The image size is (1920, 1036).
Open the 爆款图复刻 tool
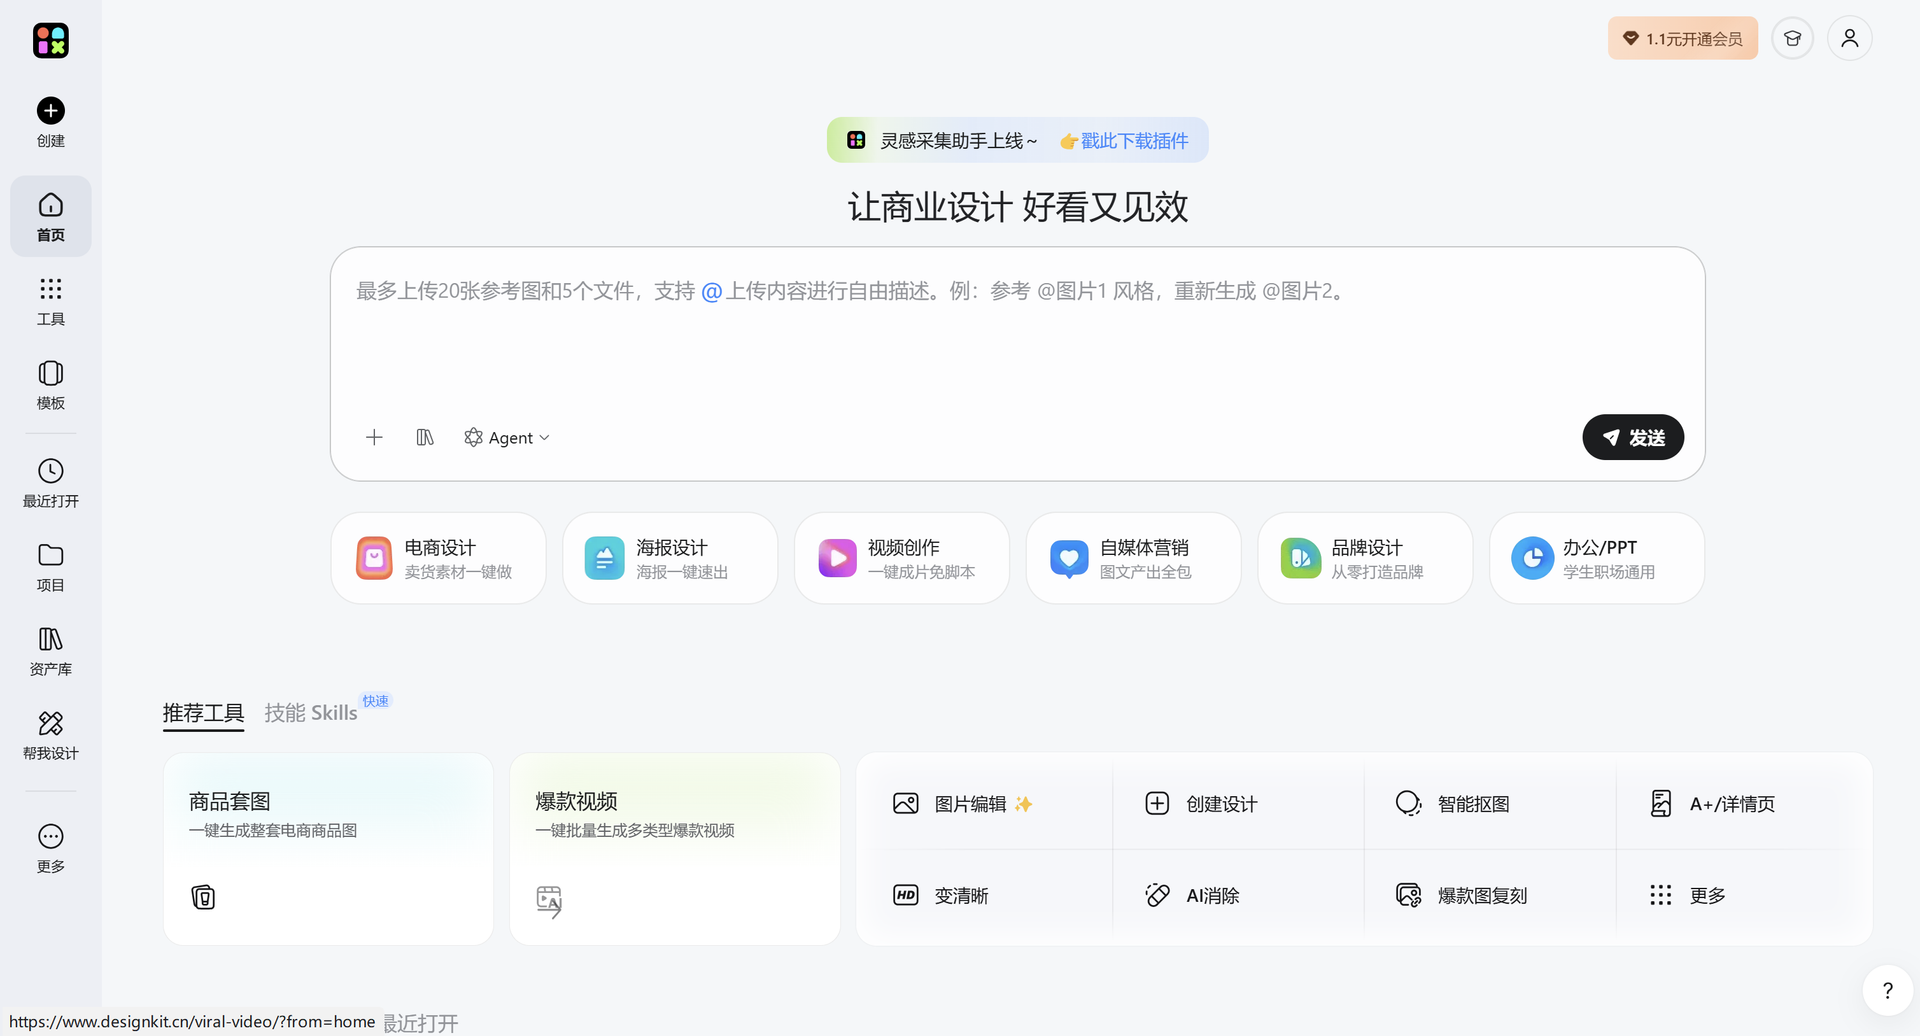[x=1461, y=895]
